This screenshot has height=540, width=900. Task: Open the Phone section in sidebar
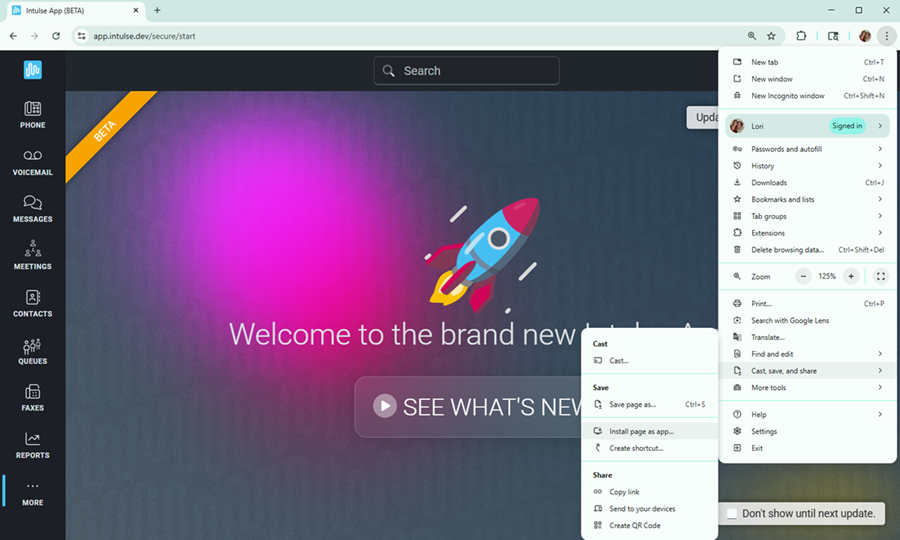(x=33, y=115)
